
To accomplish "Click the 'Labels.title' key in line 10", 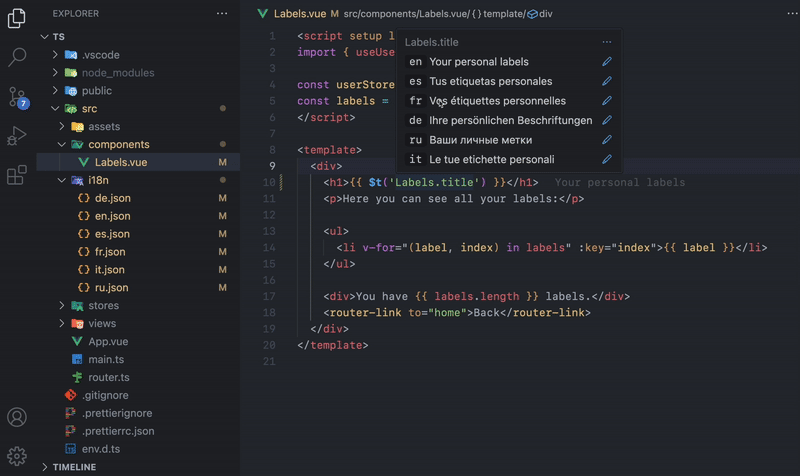I will point(434,183).
